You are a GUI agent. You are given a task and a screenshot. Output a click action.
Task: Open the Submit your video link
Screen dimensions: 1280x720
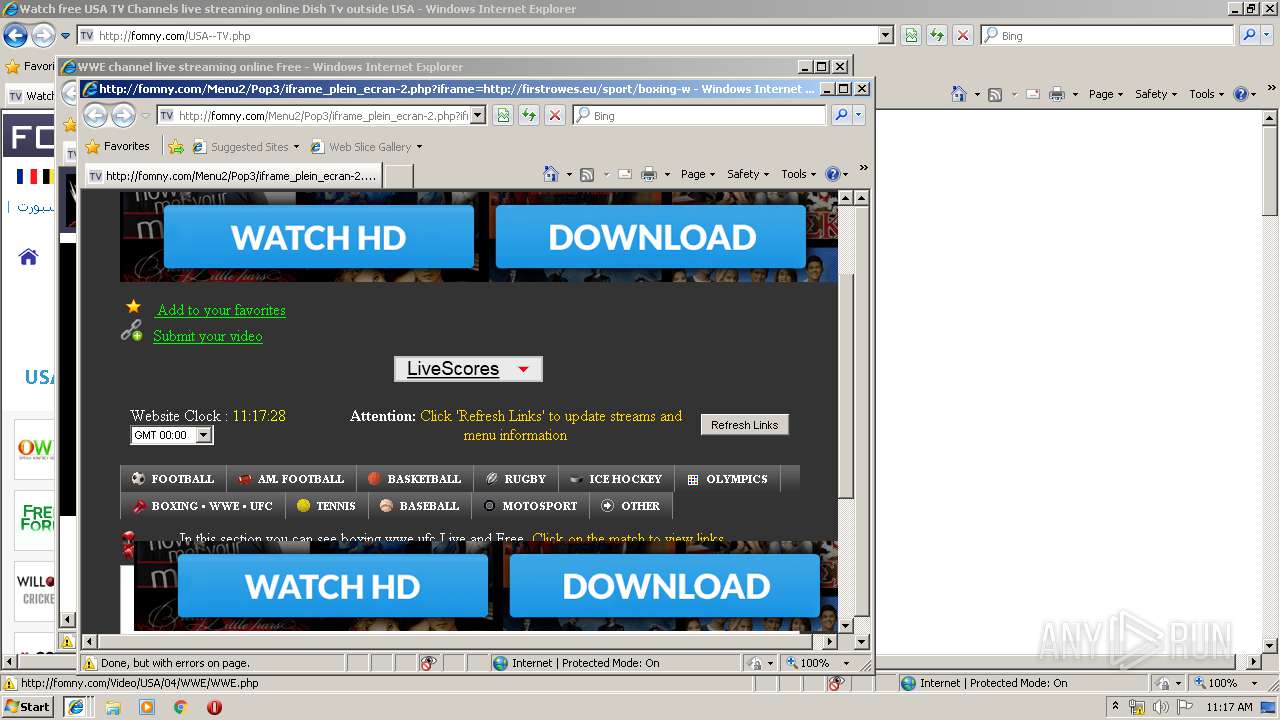pyautogui.click(x=208, y=336)
